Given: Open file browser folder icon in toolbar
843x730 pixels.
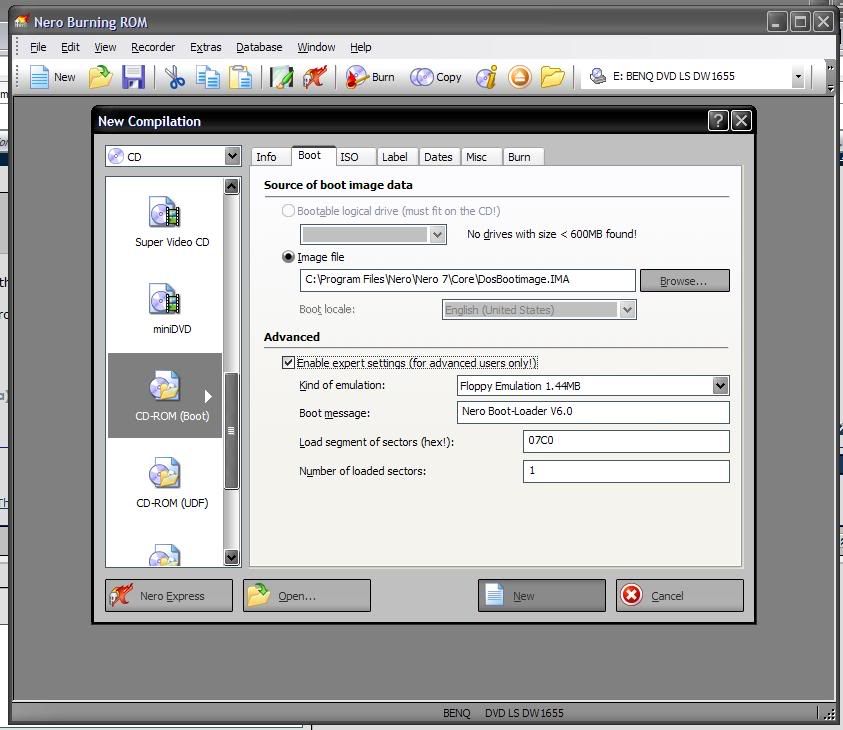Looking at the screenshot, I should (552, 77).
